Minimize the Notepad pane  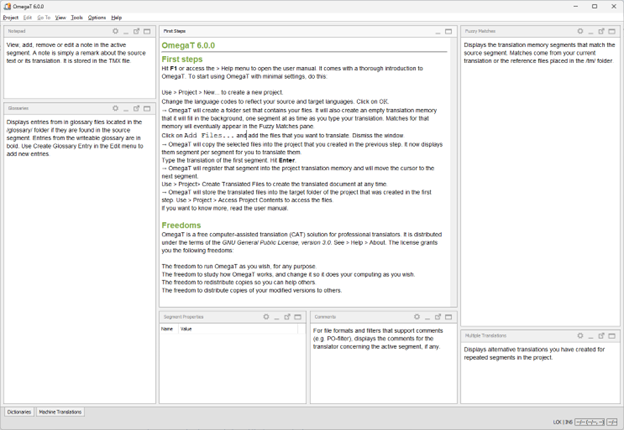pos(126,31)
